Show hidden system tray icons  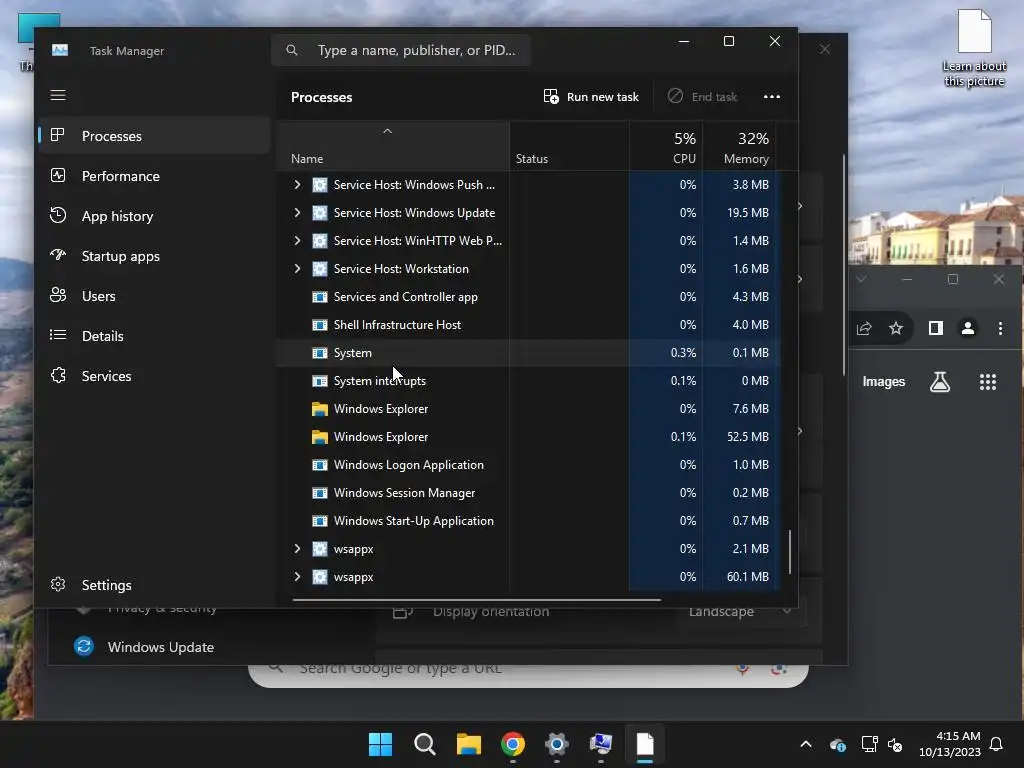click(806, 744)
